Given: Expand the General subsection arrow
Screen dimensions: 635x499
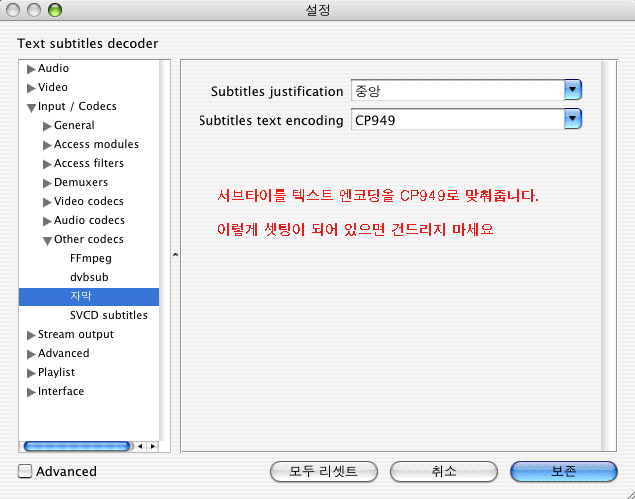Looking at the screenshot, I should [47, 126].
